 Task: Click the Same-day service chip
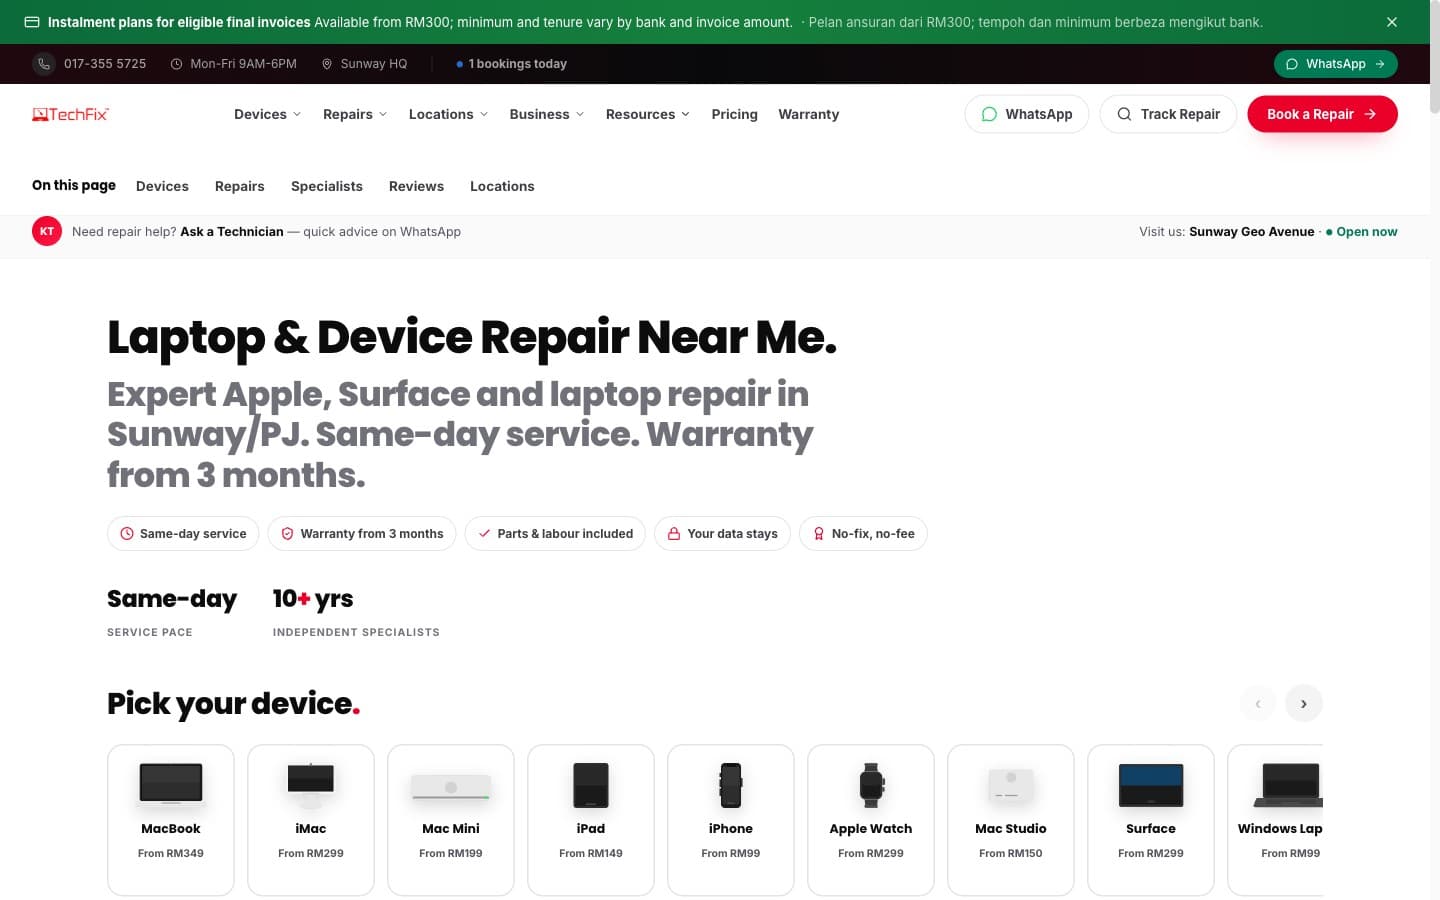pyautogui.click(x=183, y=534)
